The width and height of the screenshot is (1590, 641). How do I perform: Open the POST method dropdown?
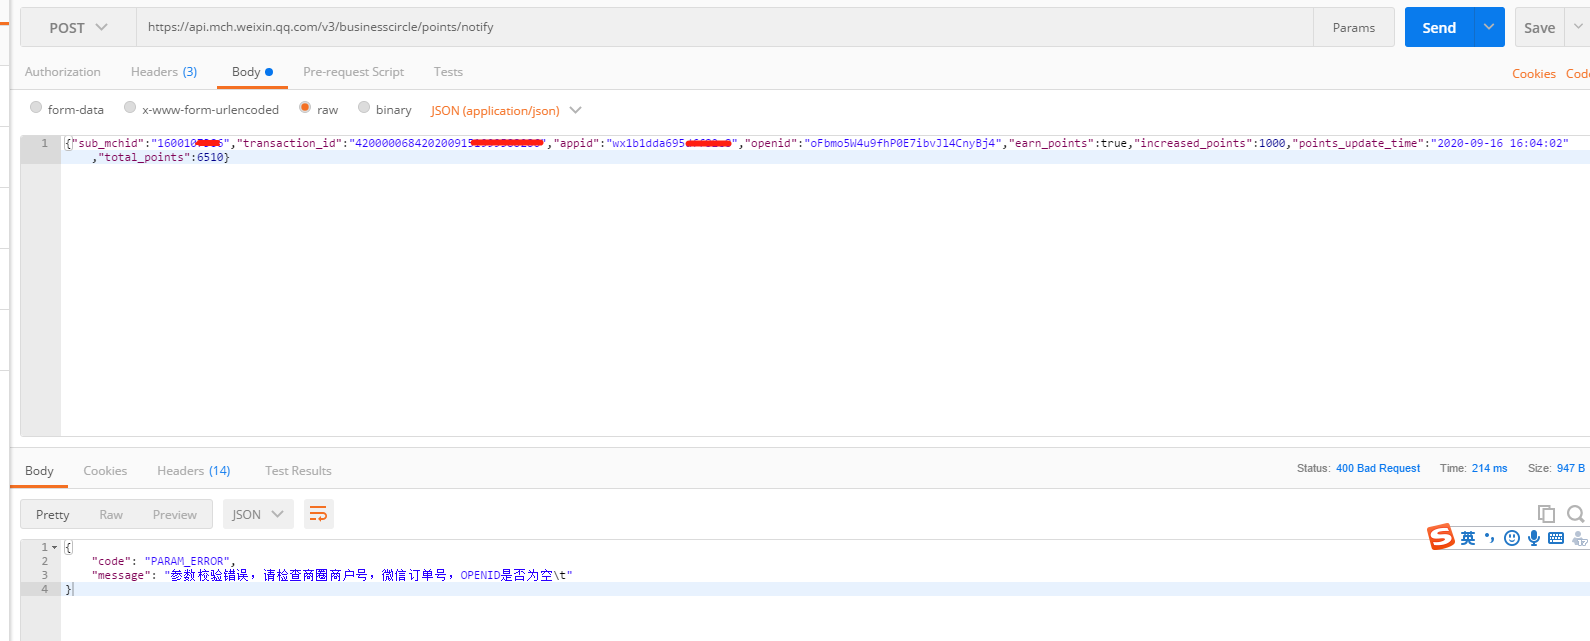tap(78, 27)
